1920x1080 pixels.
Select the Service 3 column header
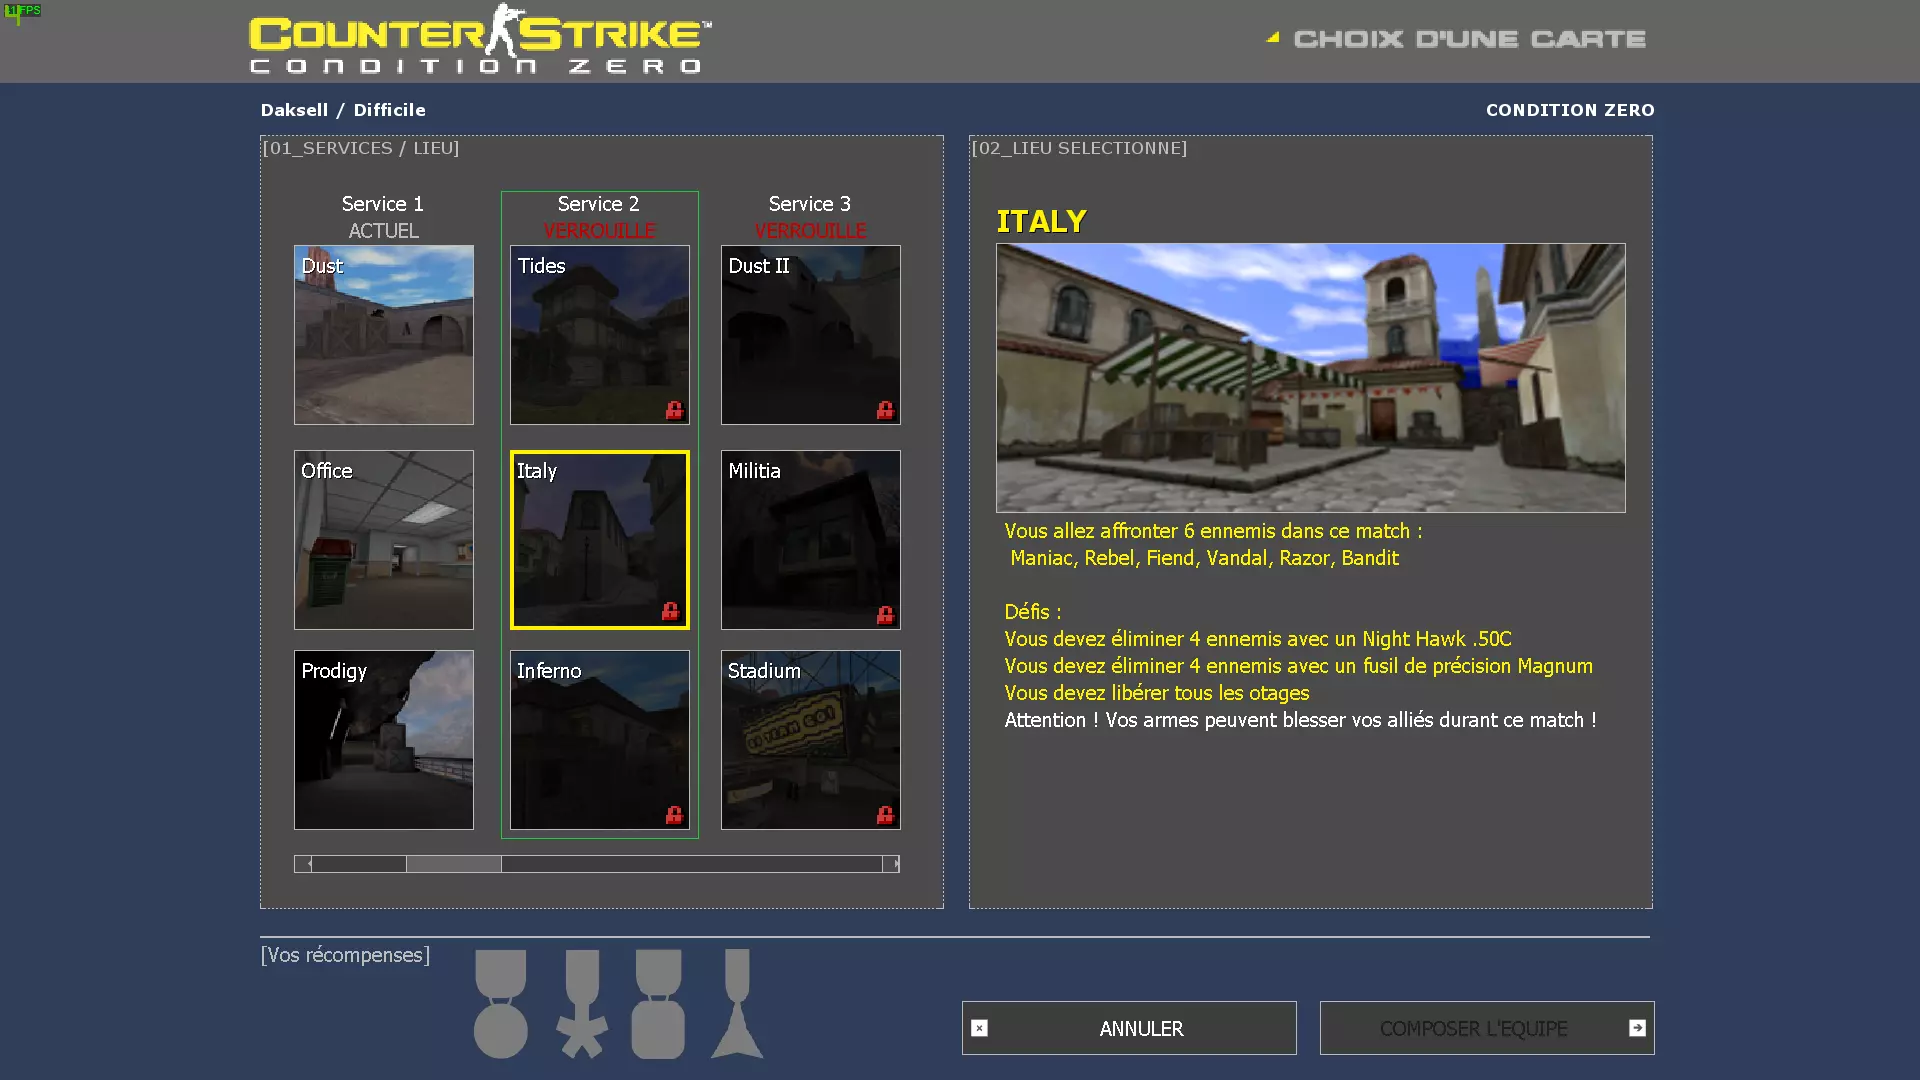(810, 204)
